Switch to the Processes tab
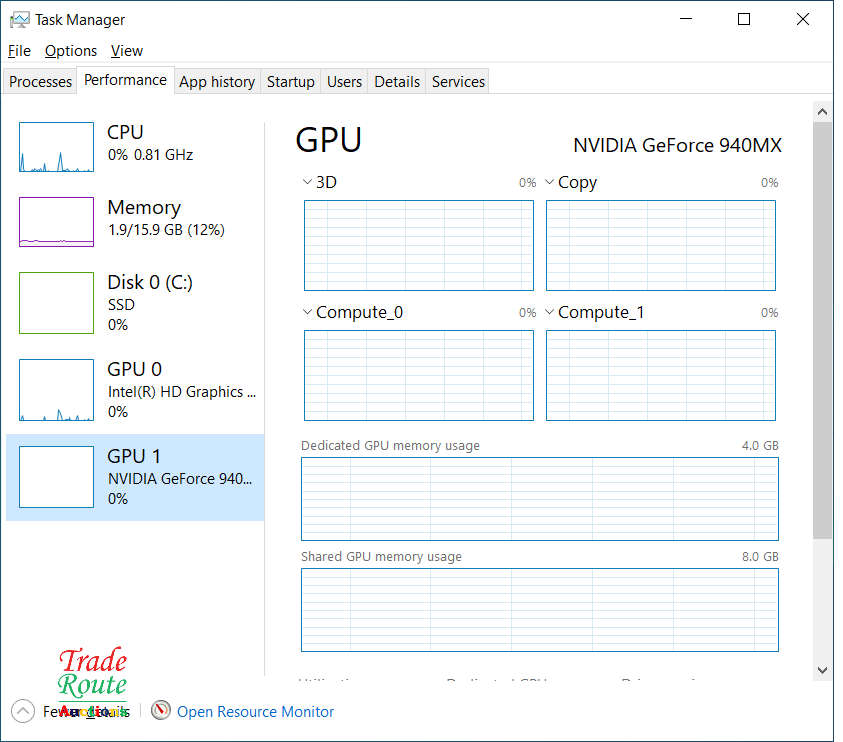843x742 pixels. (39, 81)
